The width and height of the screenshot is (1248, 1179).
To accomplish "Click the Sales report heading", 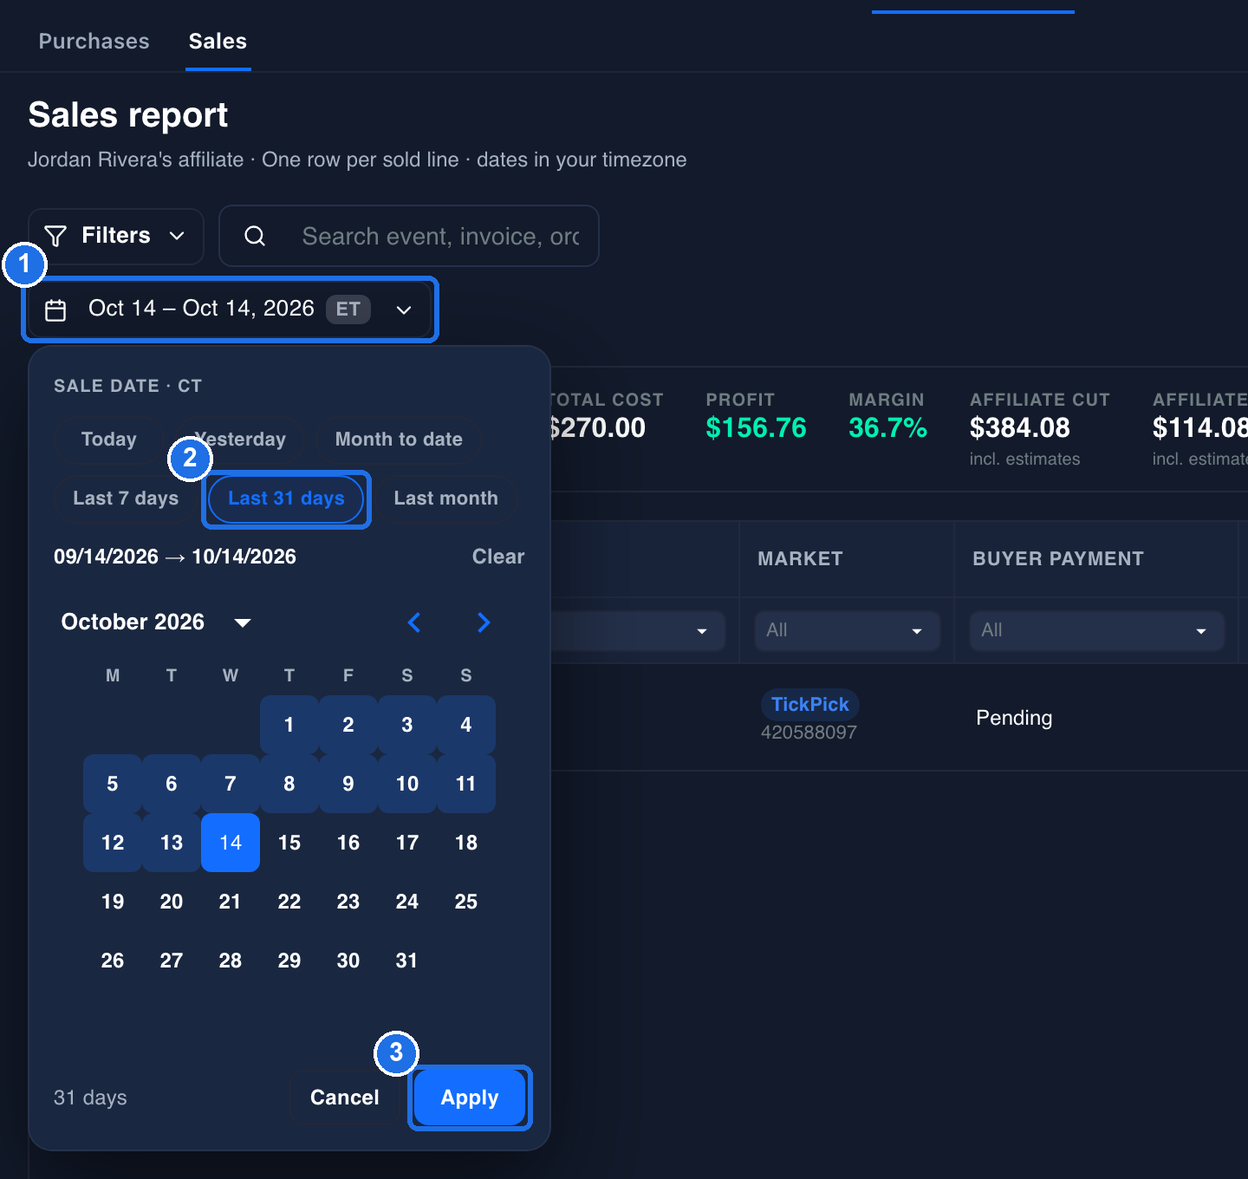I will tap(128, 115).
